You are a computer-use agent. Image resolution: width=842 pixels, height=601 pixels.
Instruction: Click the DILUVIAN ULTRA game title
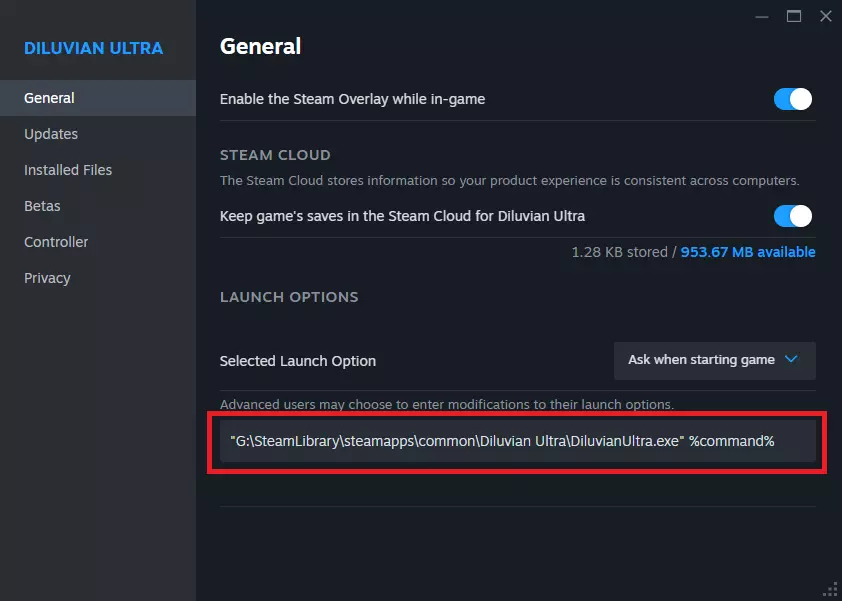[93, 48]
